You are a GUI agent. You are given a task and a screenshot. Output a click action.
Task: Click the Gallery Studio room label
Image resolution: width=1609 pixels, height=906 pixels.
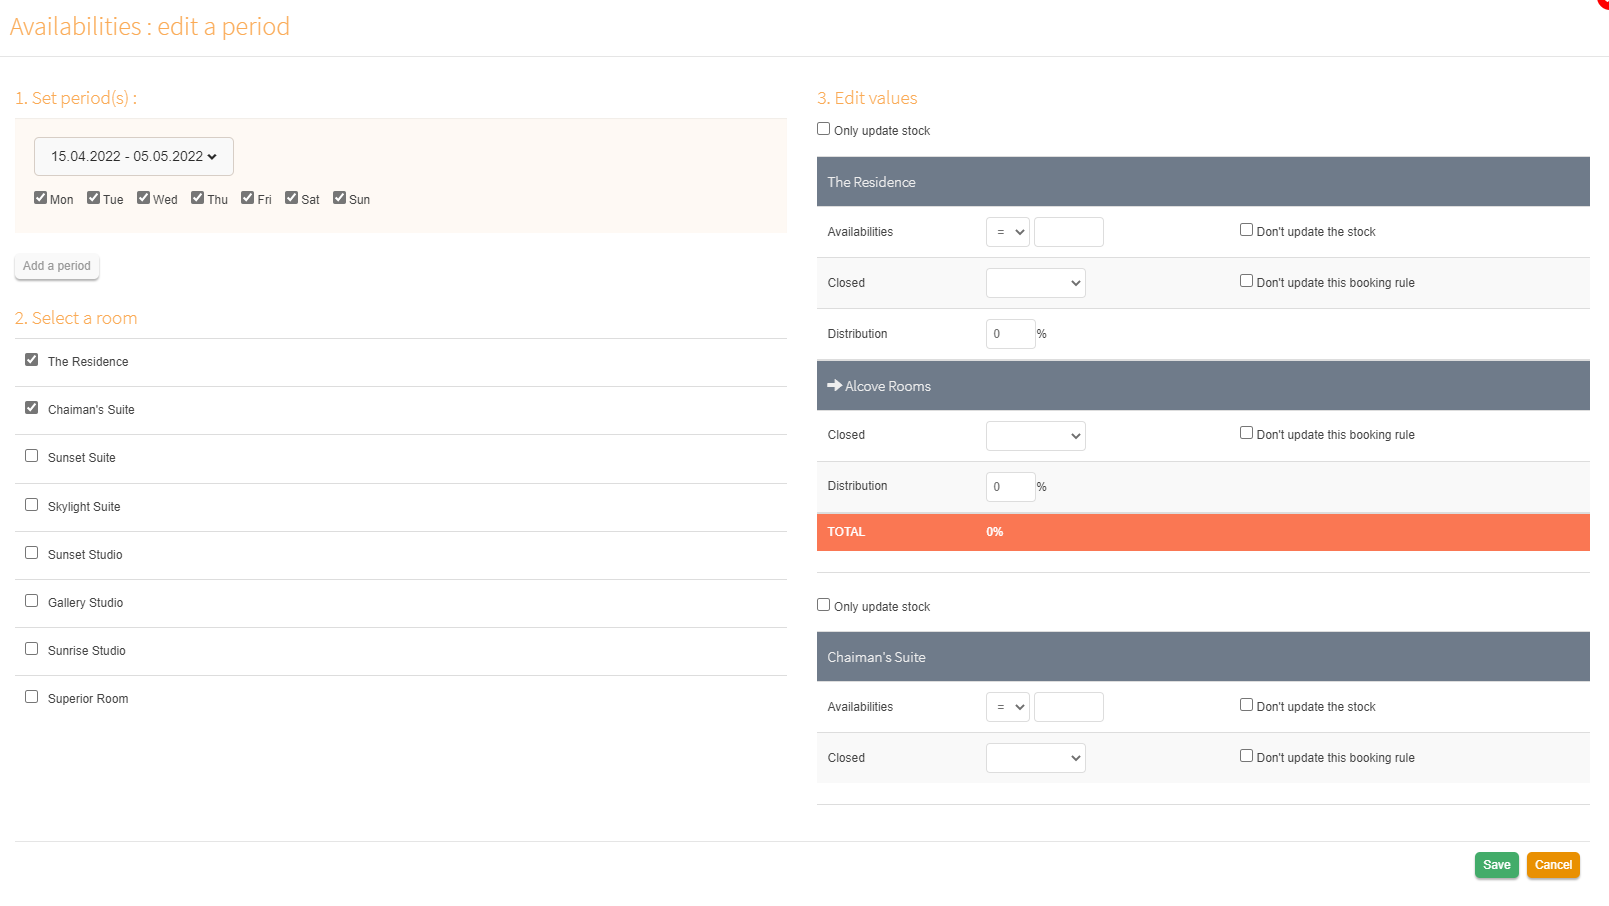(86, 603)
